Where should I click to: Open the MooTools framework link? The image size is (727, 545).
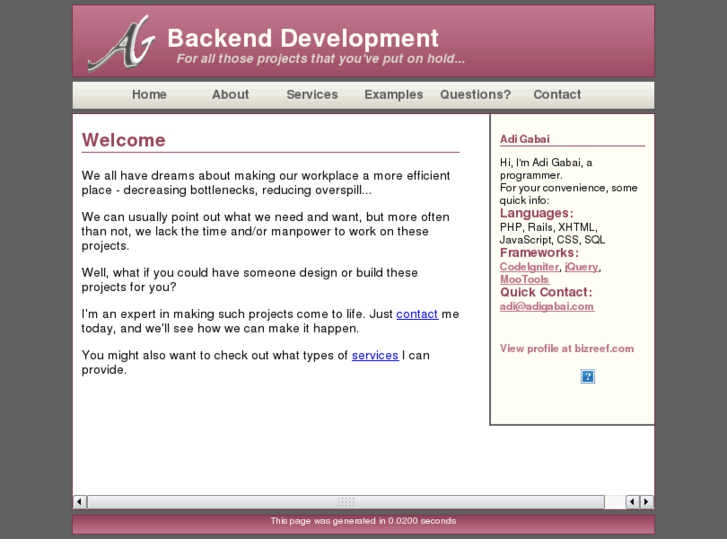[524, 279]
